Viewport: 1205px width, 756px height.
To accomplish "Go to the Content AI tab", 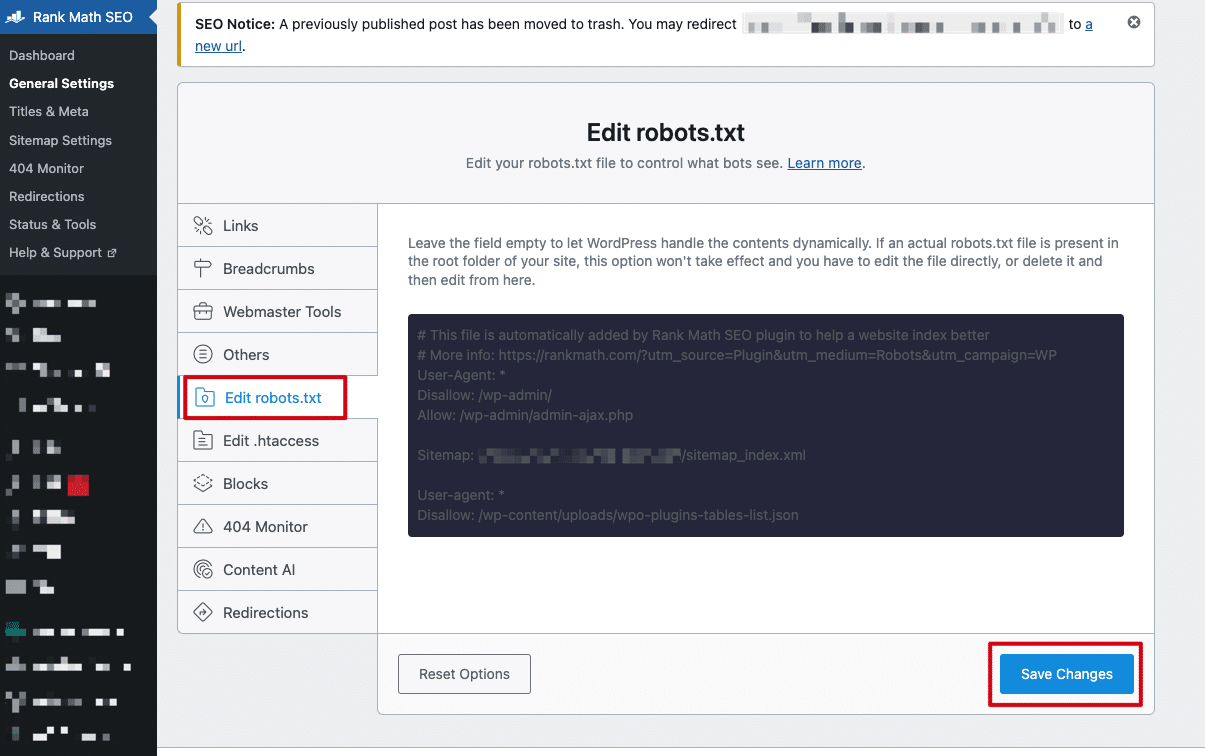I will pos(278,570).
